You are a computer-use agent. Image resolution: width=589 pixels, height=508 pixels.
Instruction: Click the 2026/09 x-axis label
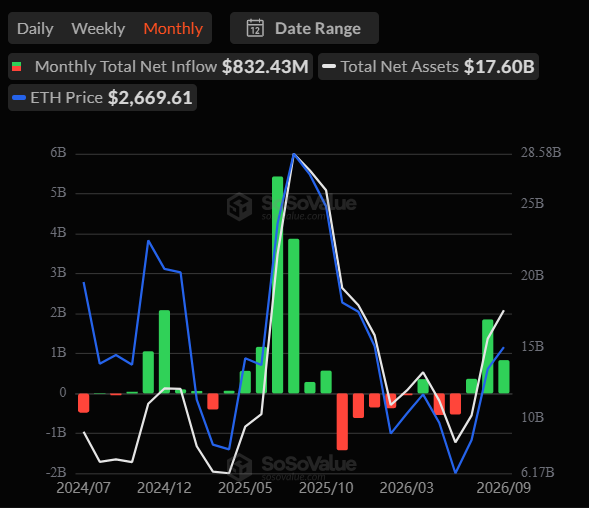coord(504,488)
